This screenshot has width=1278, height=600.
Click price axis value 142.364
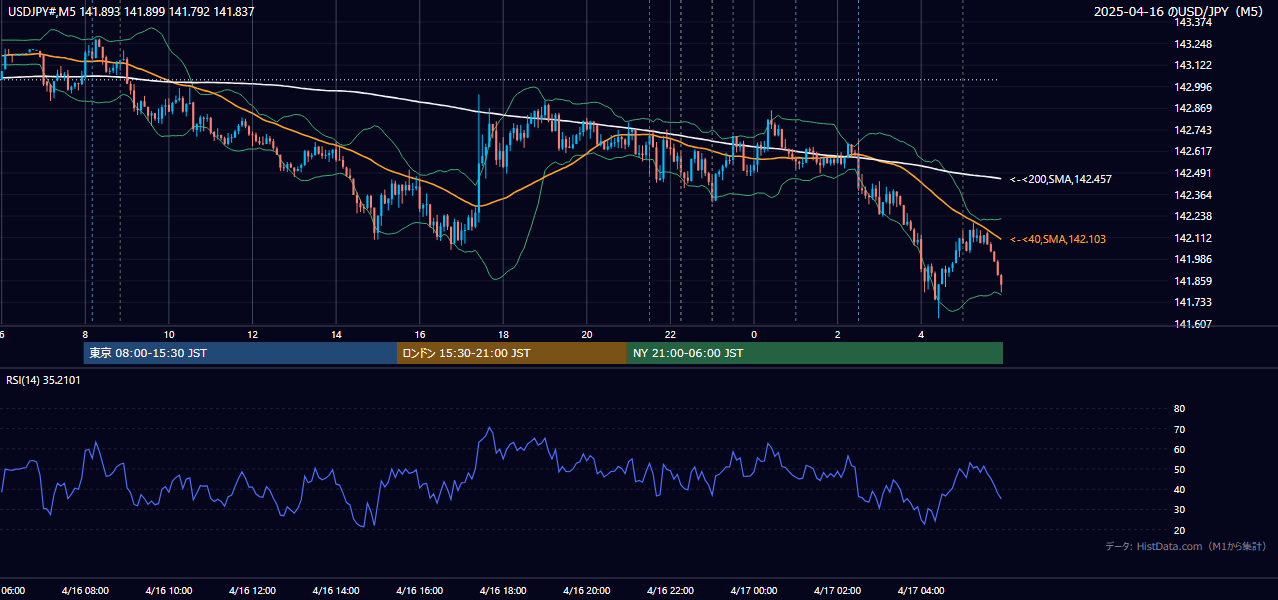point(1193,195)
